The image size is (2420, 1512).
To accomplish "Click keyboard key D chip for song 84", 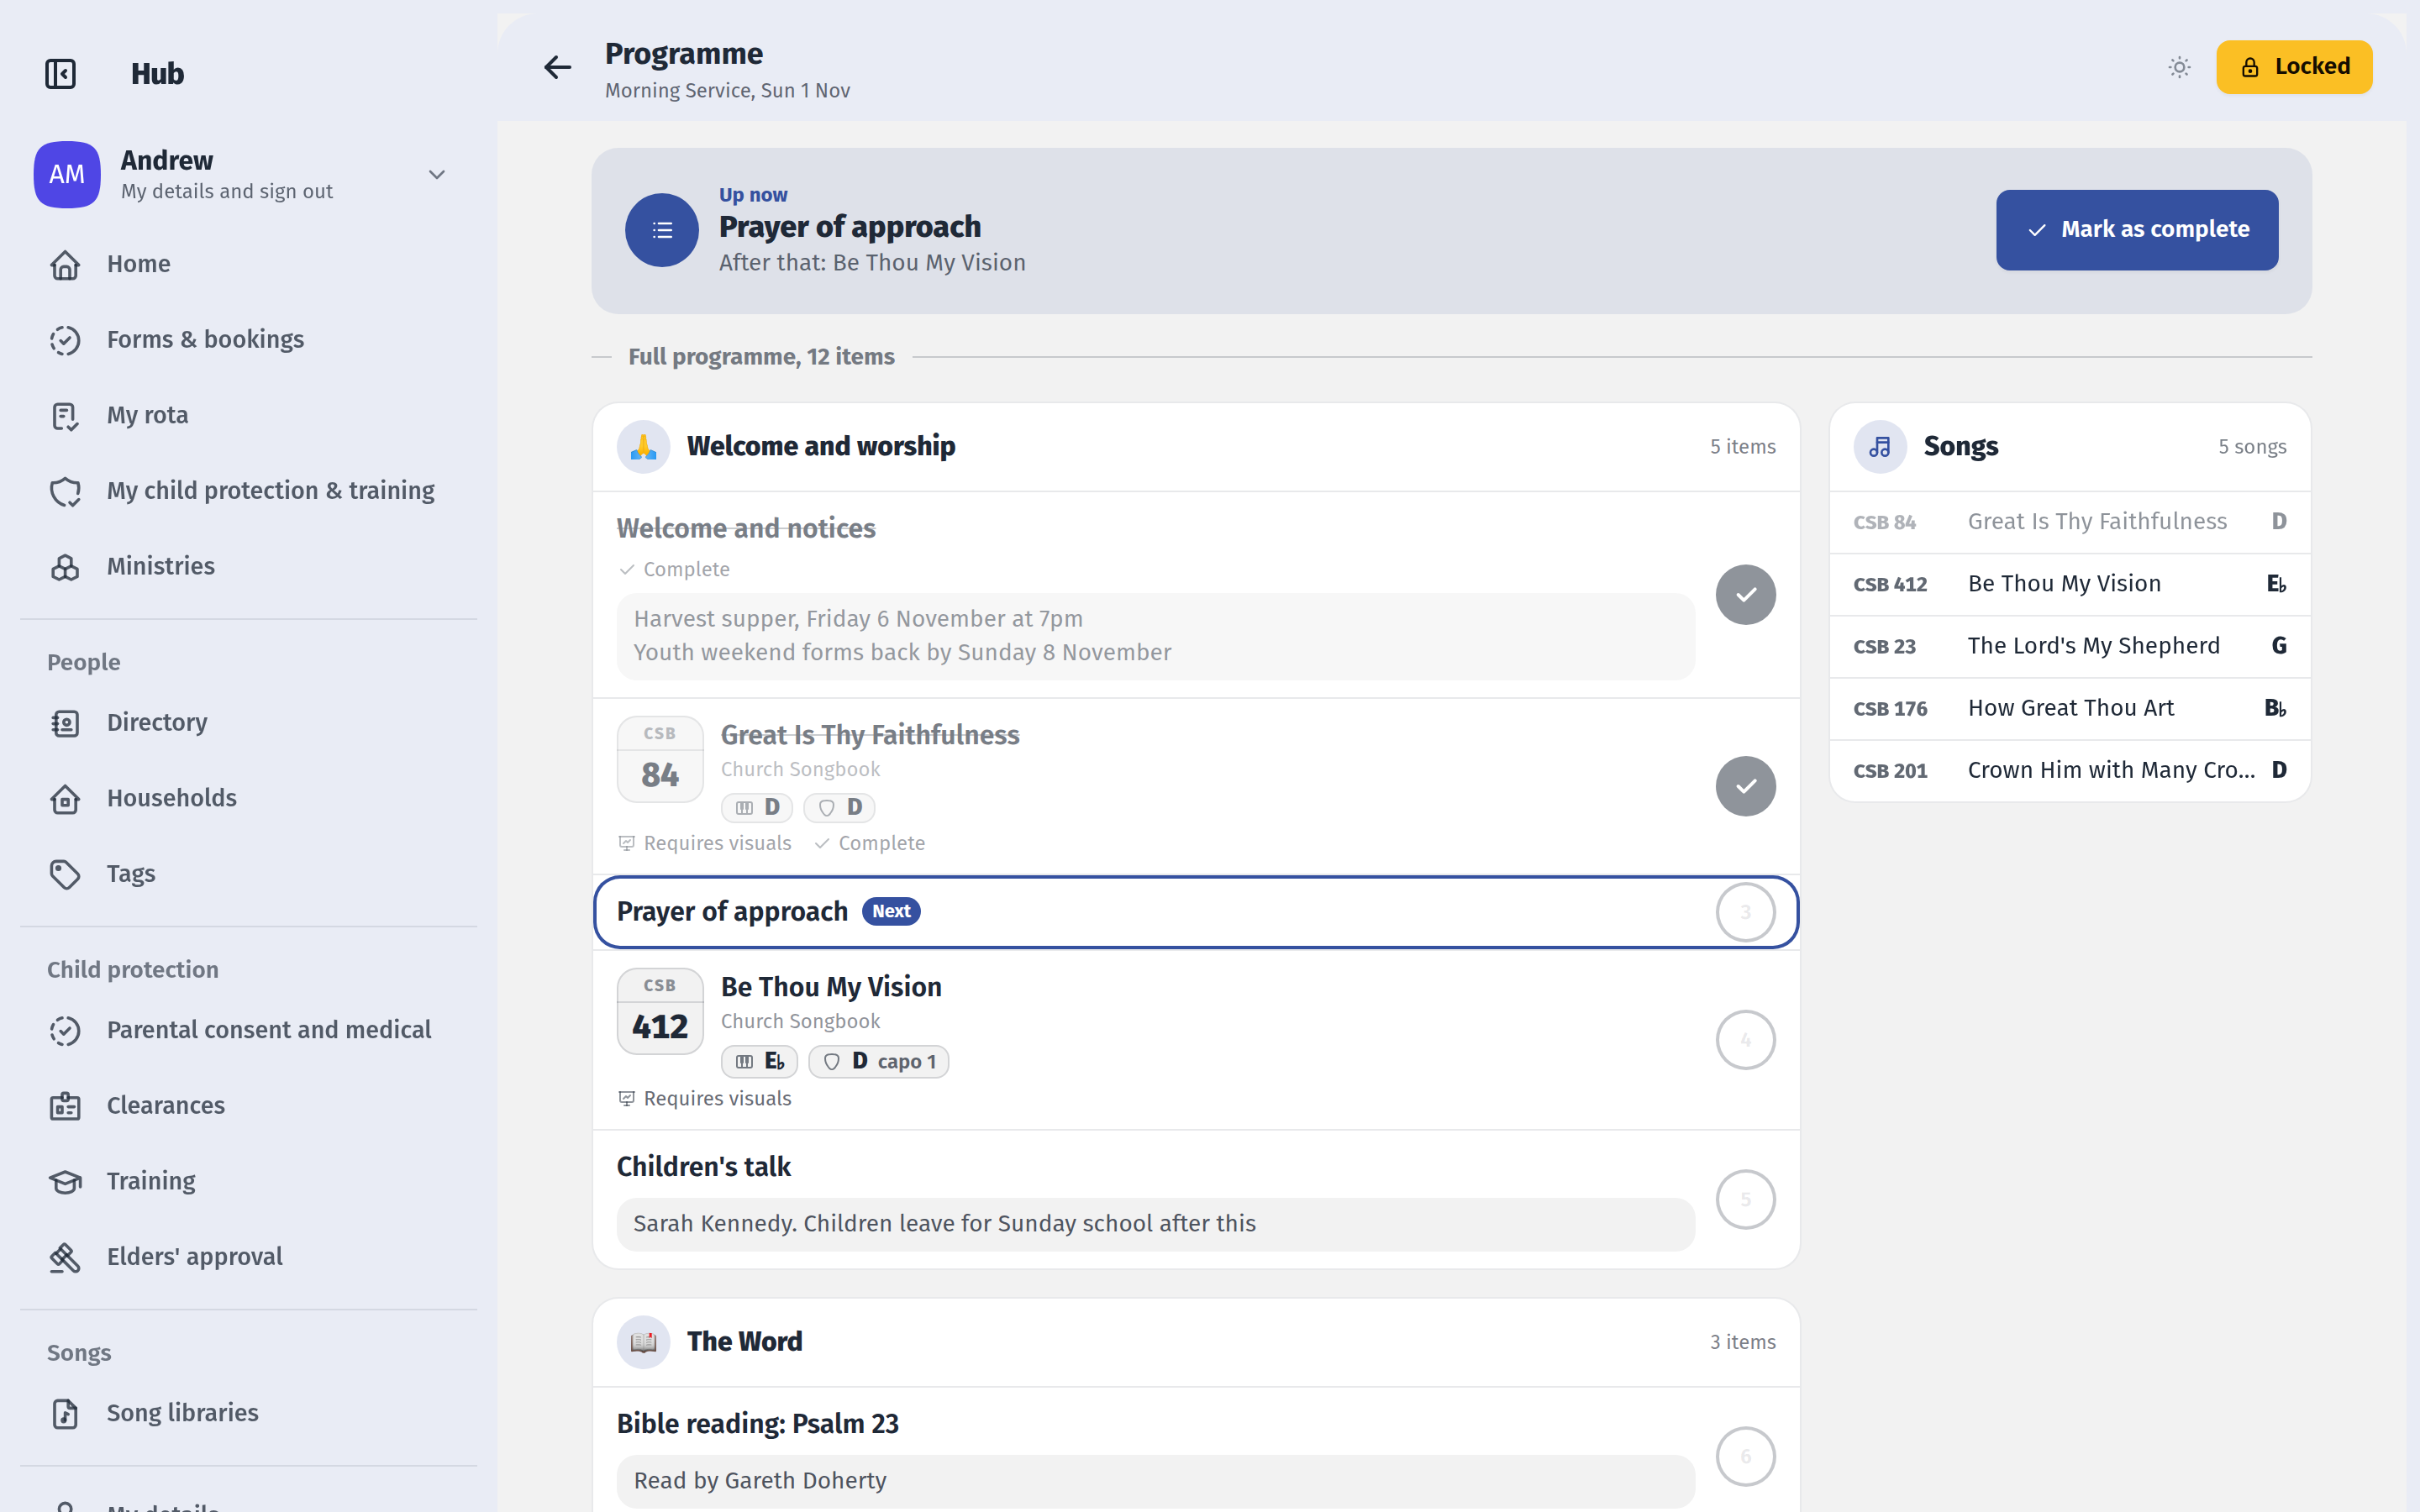I will [757, 807].
